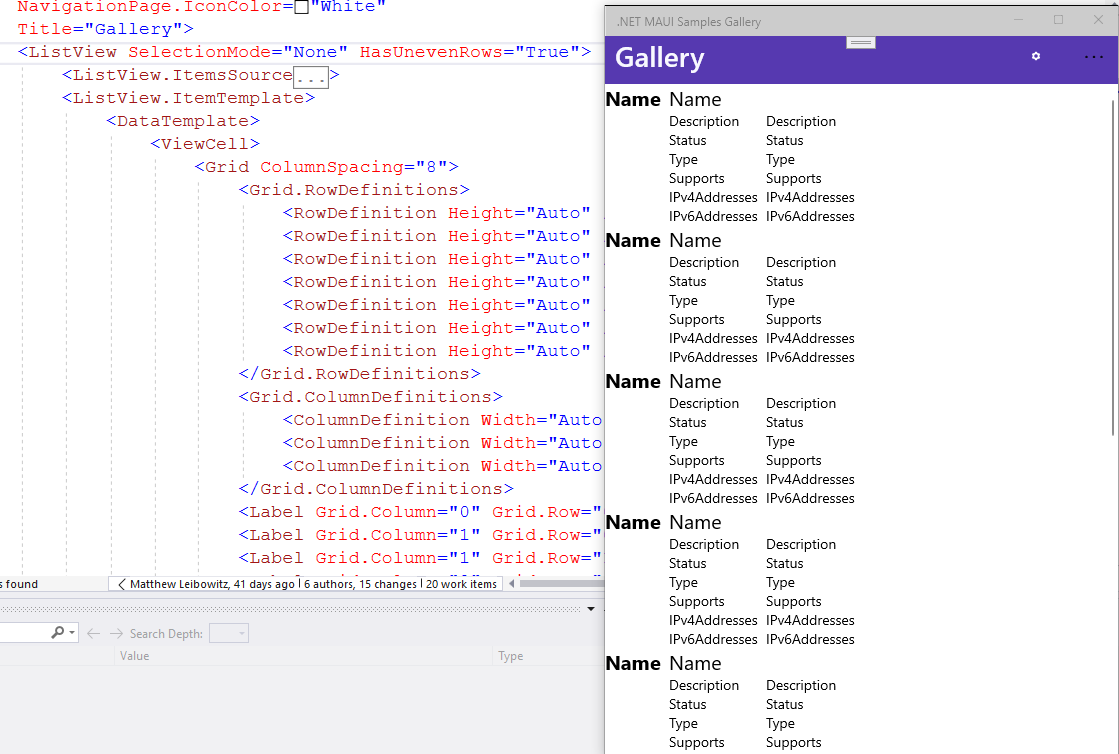Click the Type column header
This screenshot has height=754, width=1119.
[x=510, y=655]
